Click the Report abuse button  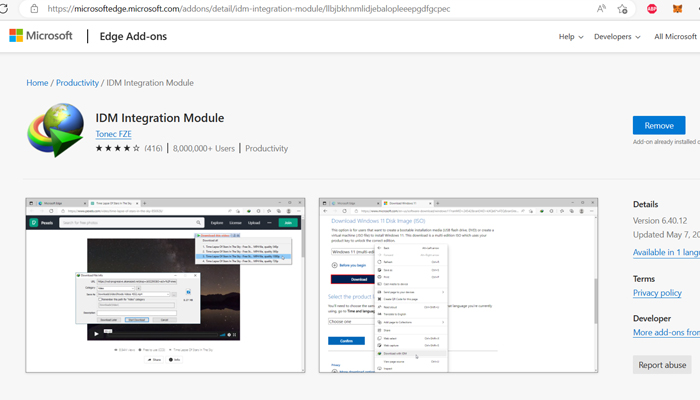click(662, 365)
